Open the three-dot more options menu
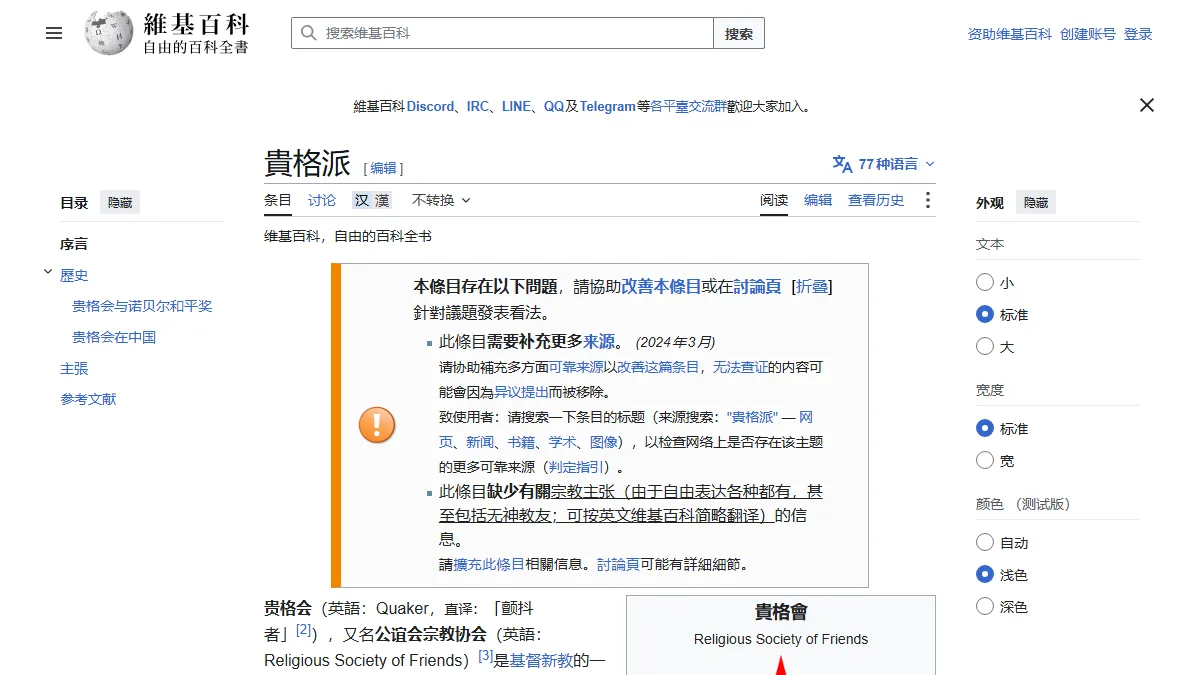 click(928, 200)
